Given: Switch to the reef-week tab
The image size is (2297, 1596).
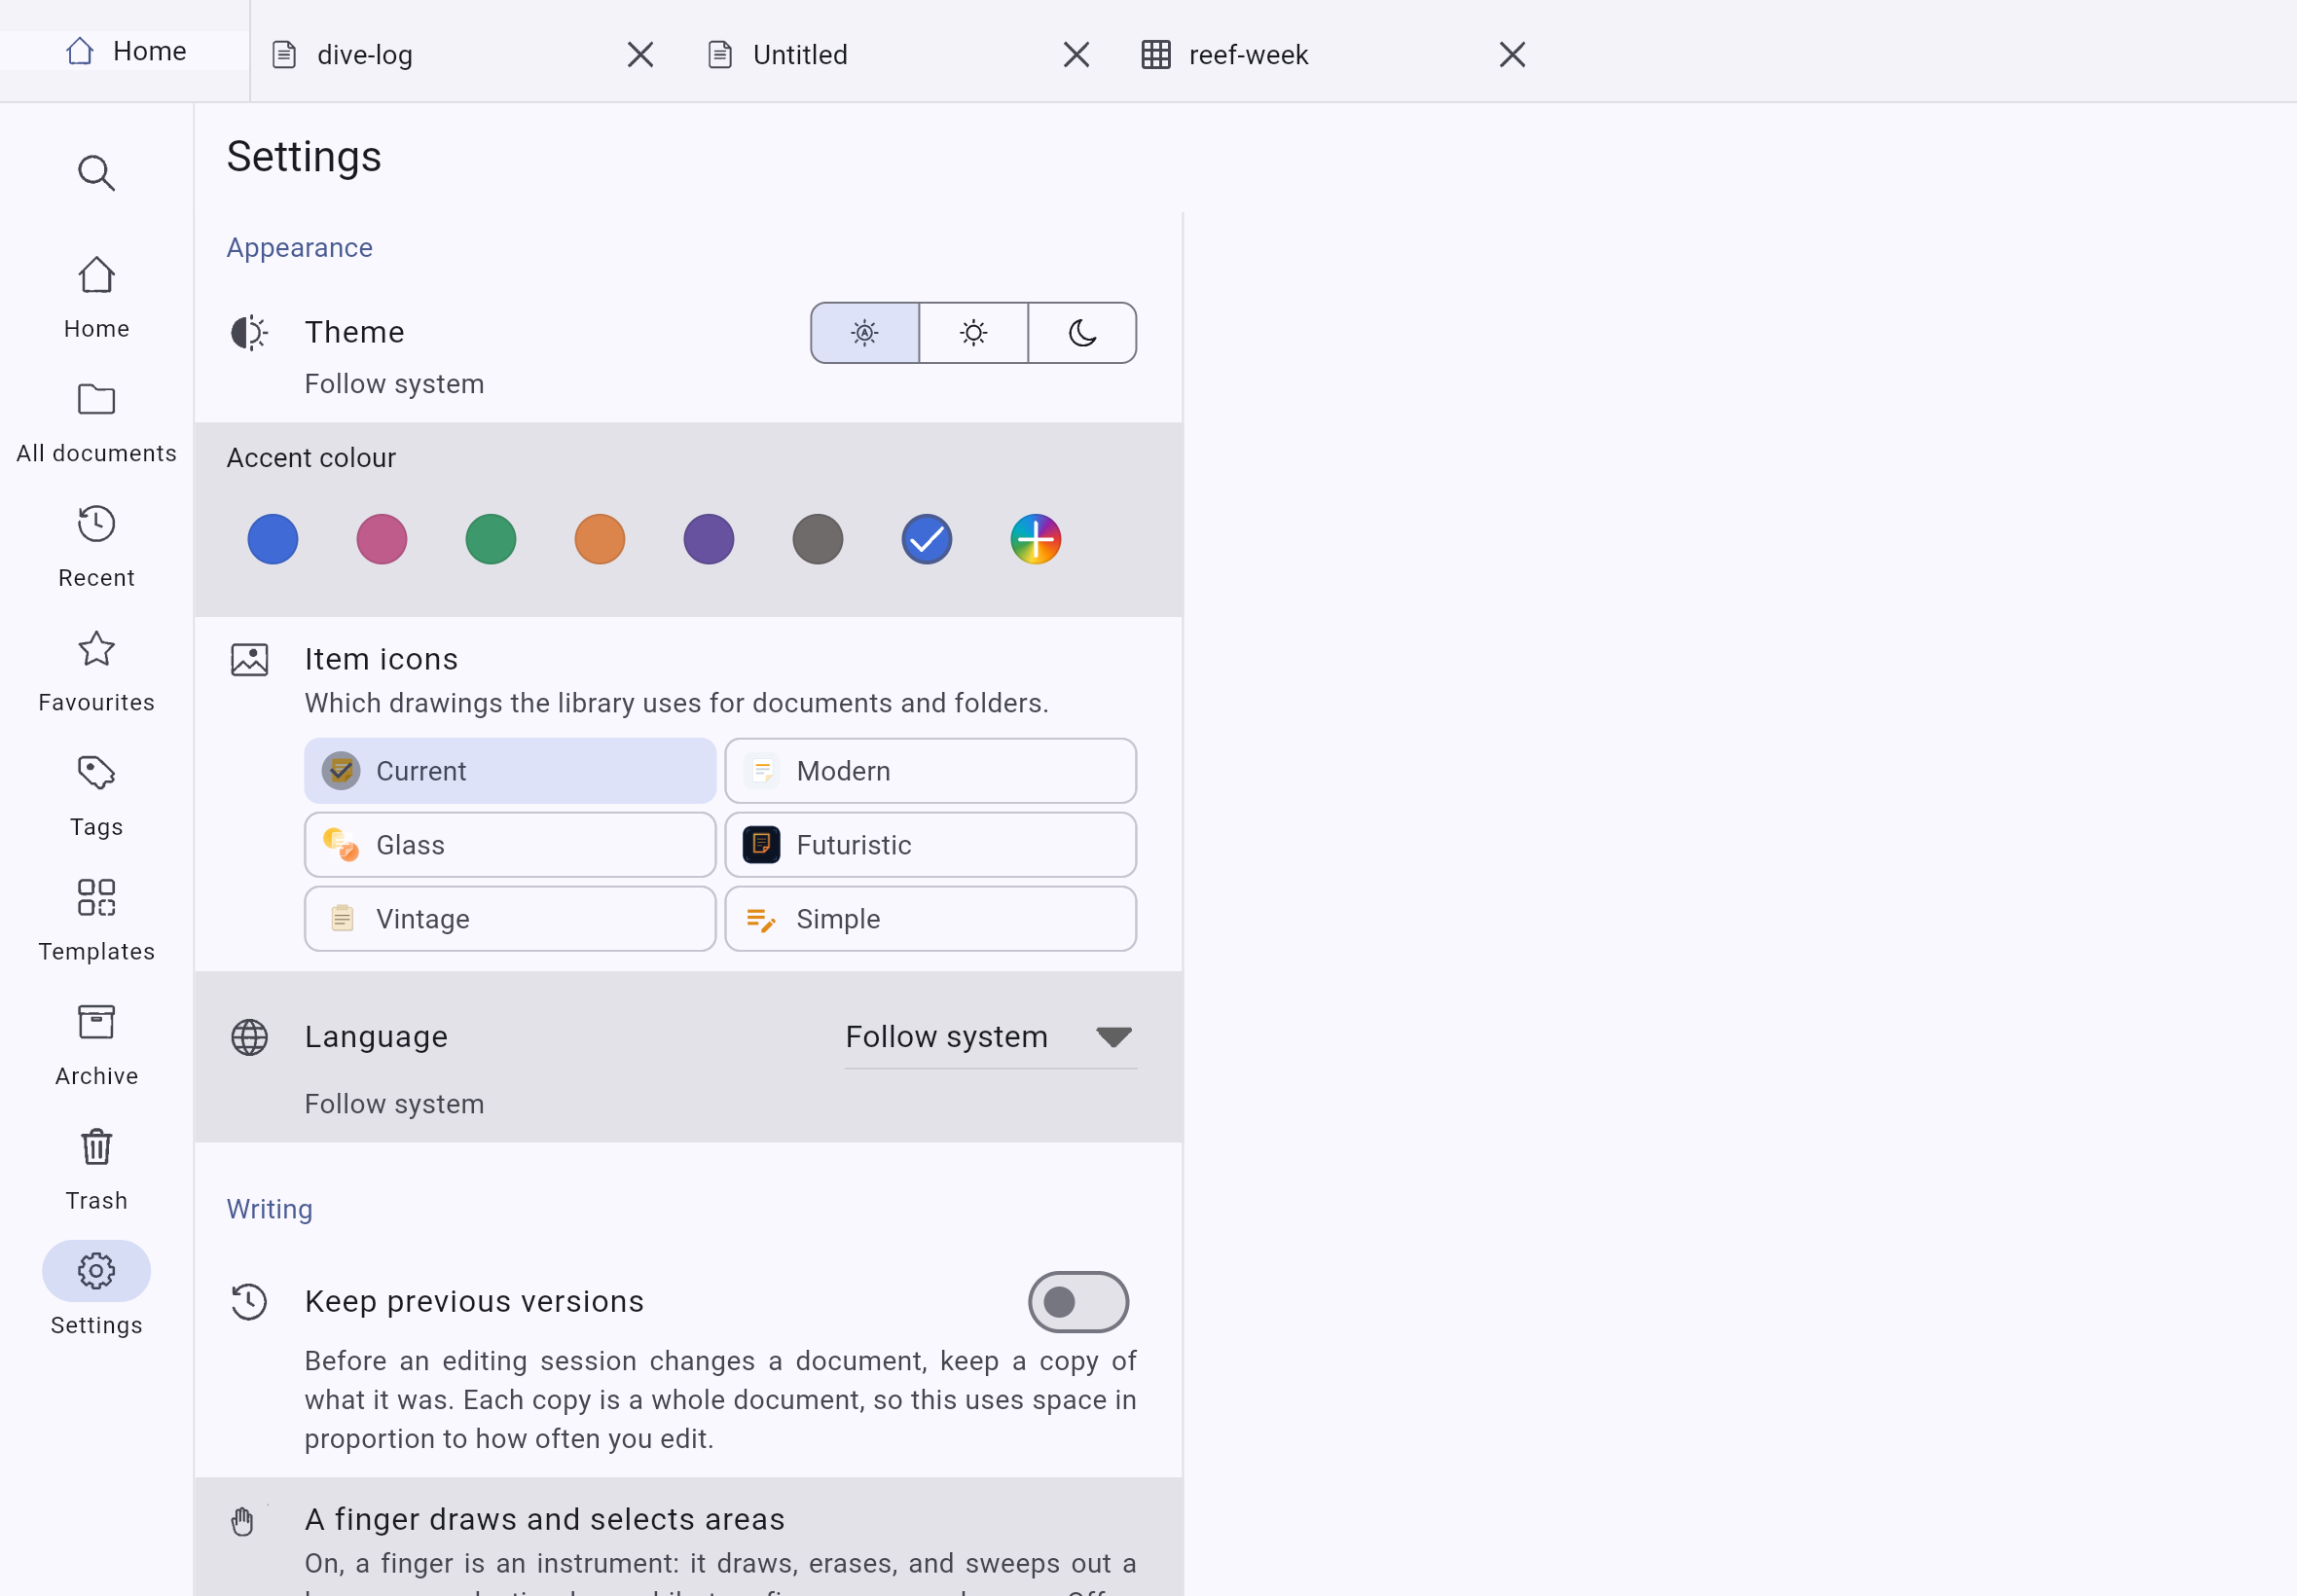Looking at the screenshot, I should tap(1334, 54).
